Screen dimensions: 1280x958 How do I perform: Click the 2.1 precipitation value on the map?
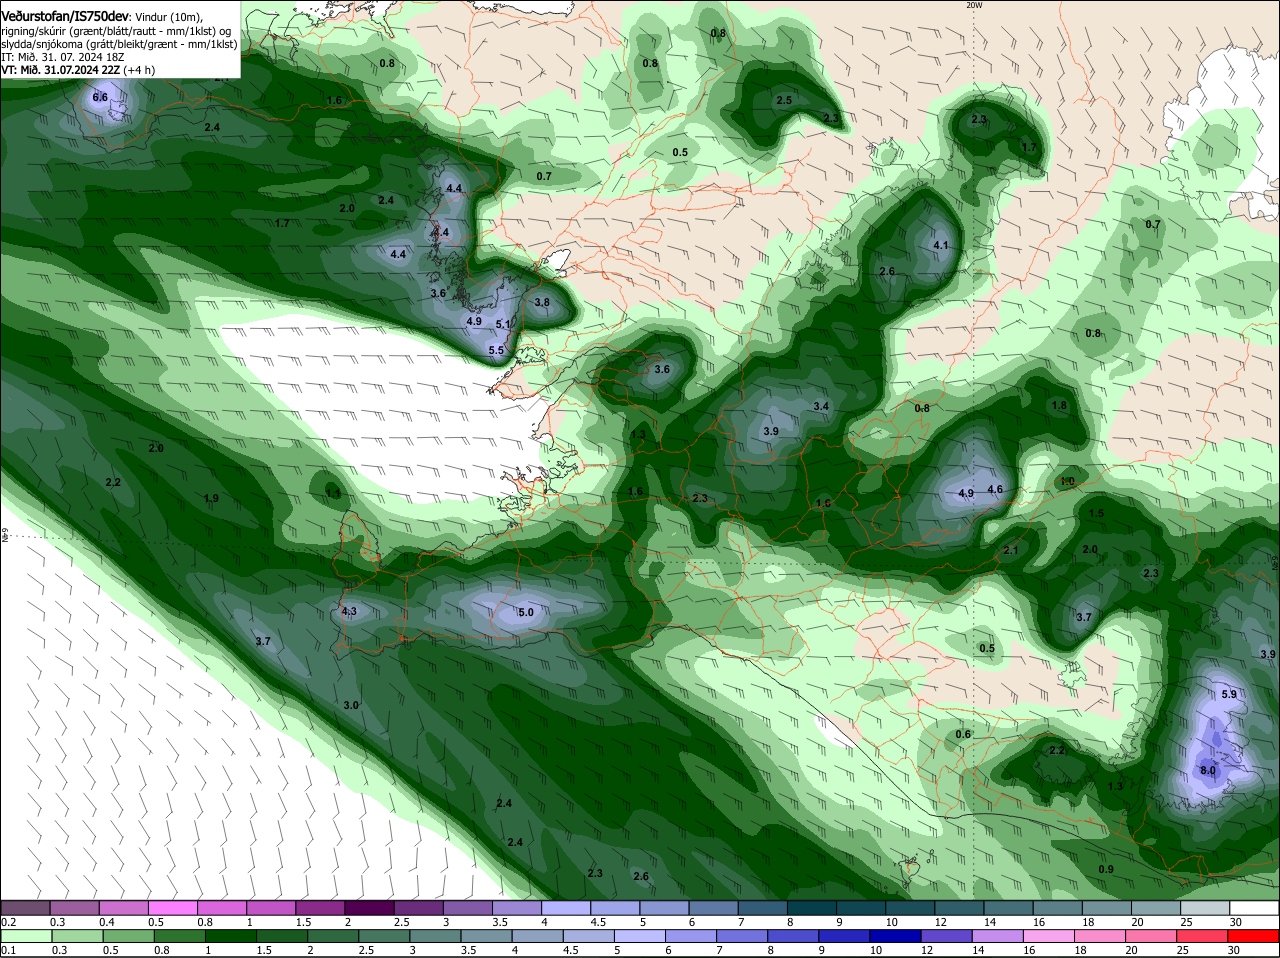point(1010,550)
